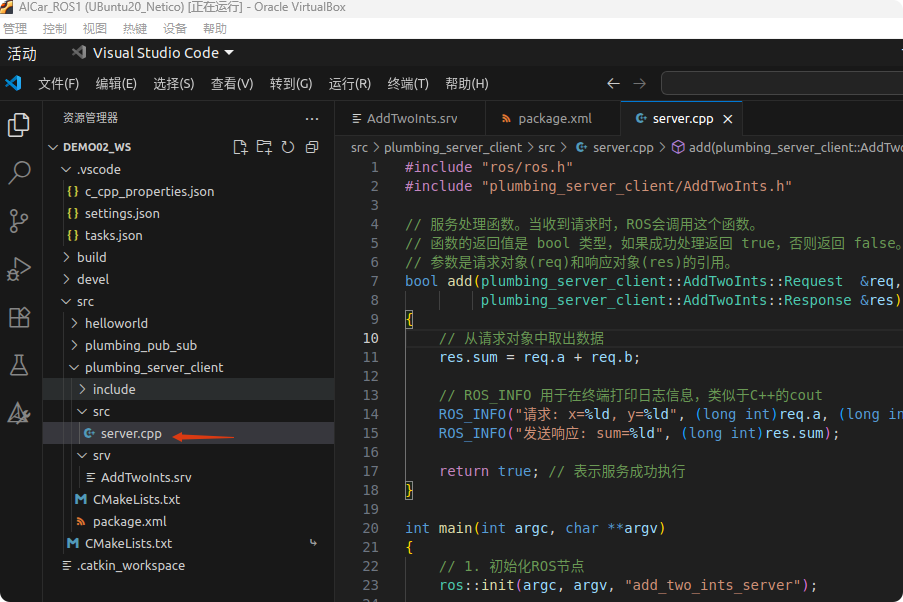Click the New Folder icon in explorer
This screenshot has width=903, height=602.
pyautogui.click(x=264, y=147)
